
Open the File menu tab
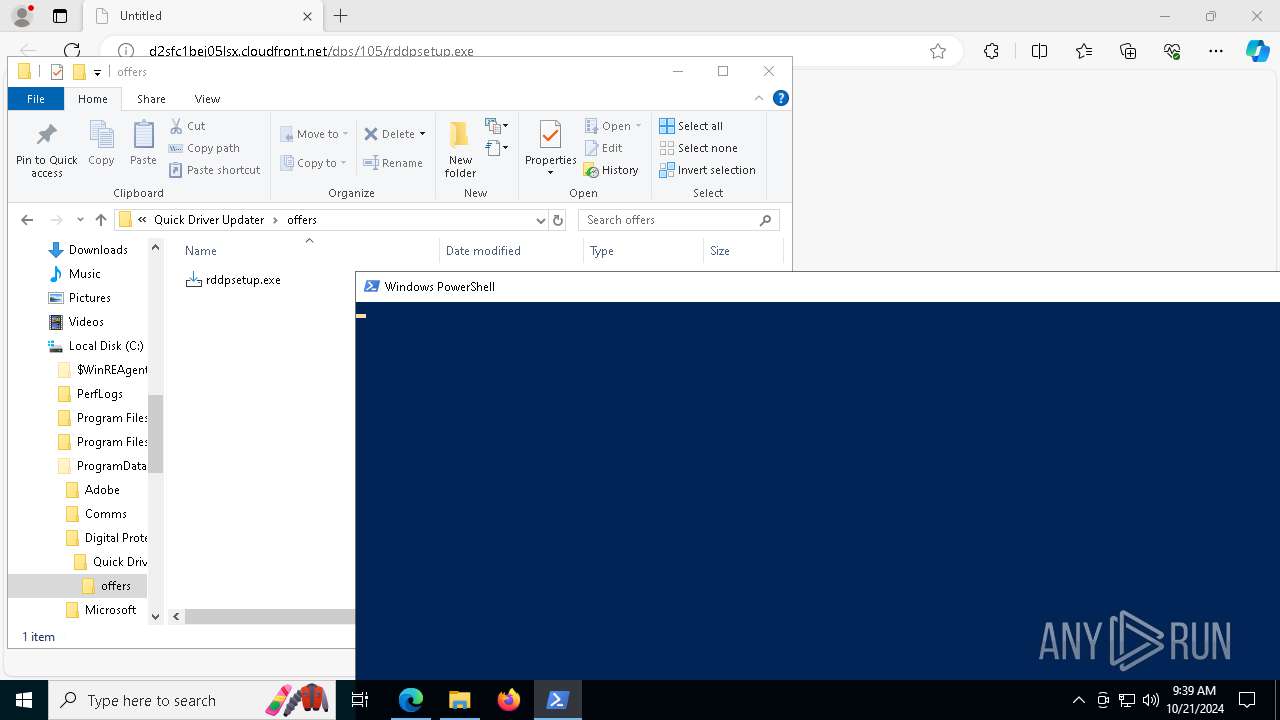coord(36,99)
